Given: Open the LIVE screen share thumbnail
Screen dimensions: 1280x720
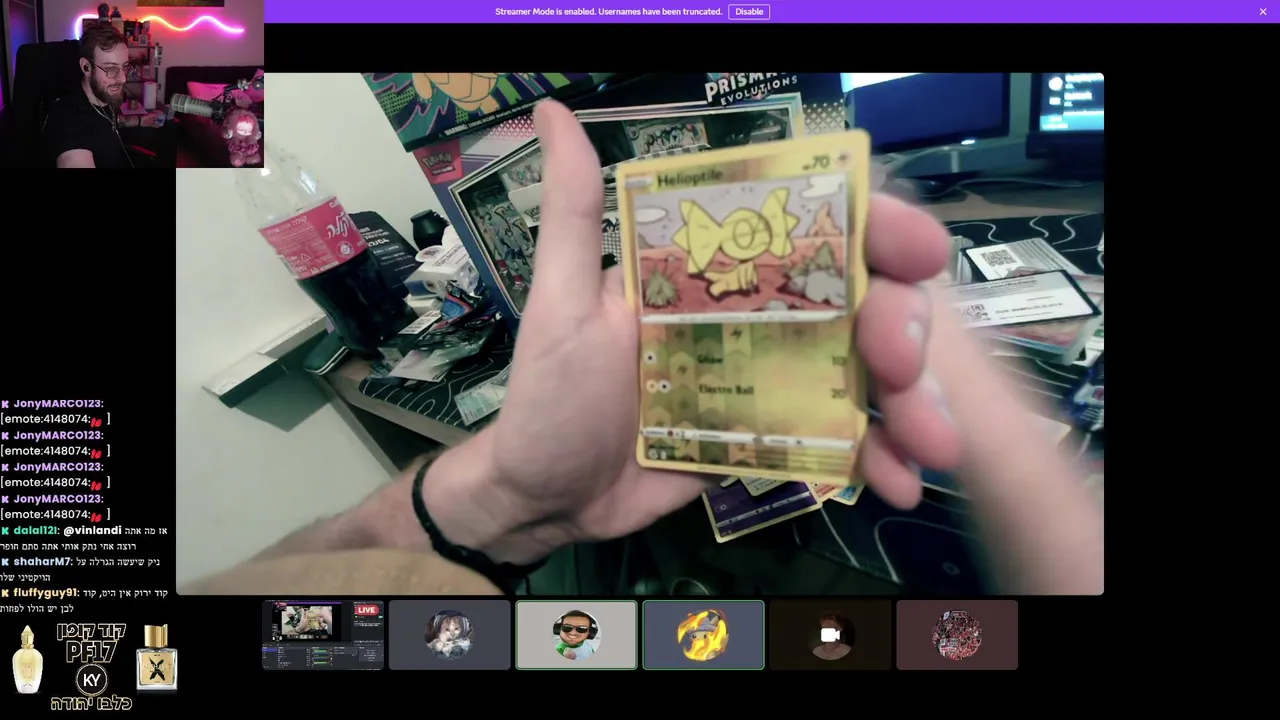Looking at the screenshot, I should coord(323,635).
